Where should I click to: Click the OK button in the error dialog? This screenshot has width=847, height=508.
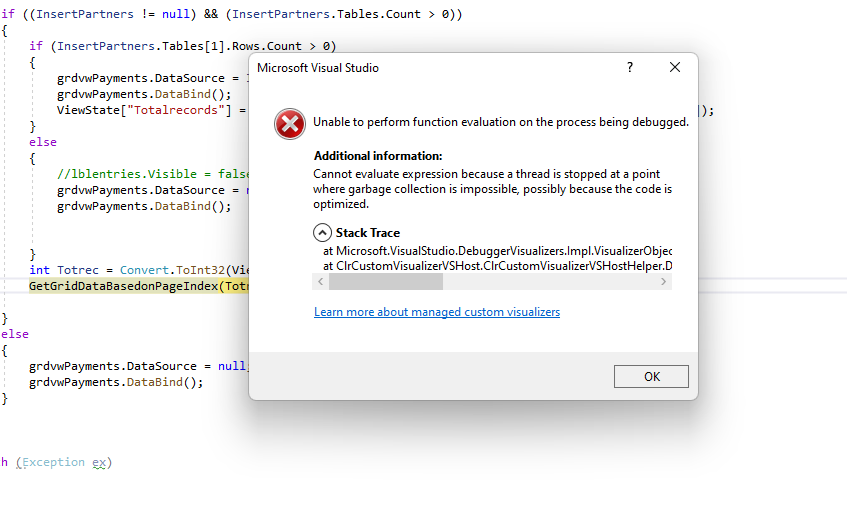tap(651, 377)
